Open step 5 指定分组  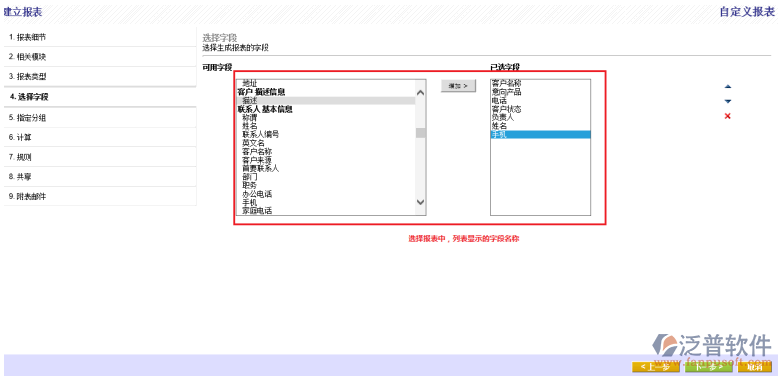tap(100, 118)
